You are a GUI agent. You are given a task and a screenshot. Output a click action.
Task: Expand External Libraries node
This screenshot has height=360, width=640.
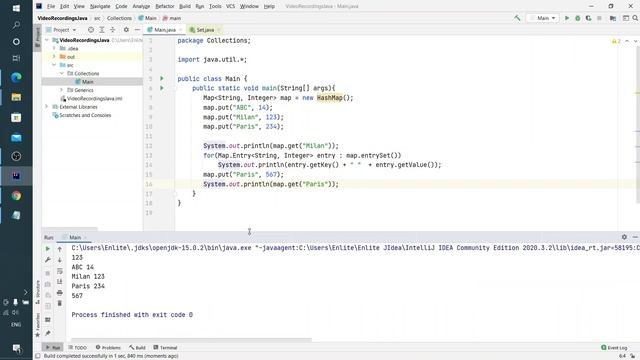pyautogui.click(x=47, y=107)
